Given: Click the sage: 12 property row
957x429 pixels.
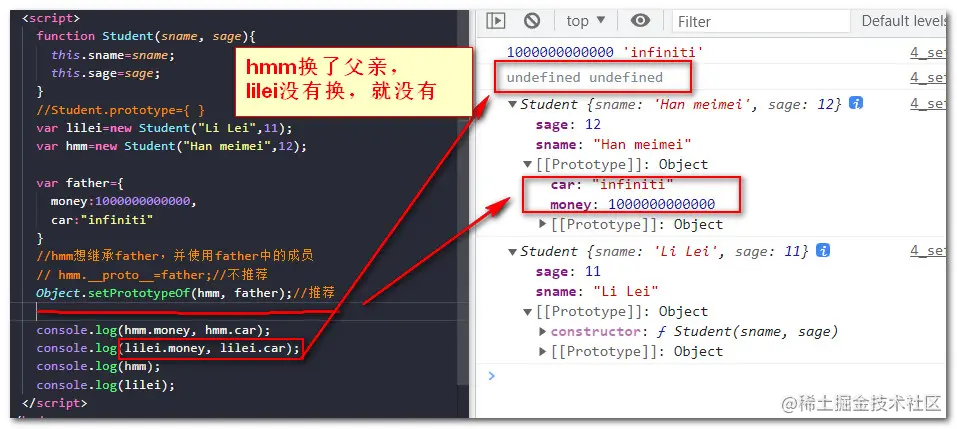Looking at the screenshot, I should 568,124.
